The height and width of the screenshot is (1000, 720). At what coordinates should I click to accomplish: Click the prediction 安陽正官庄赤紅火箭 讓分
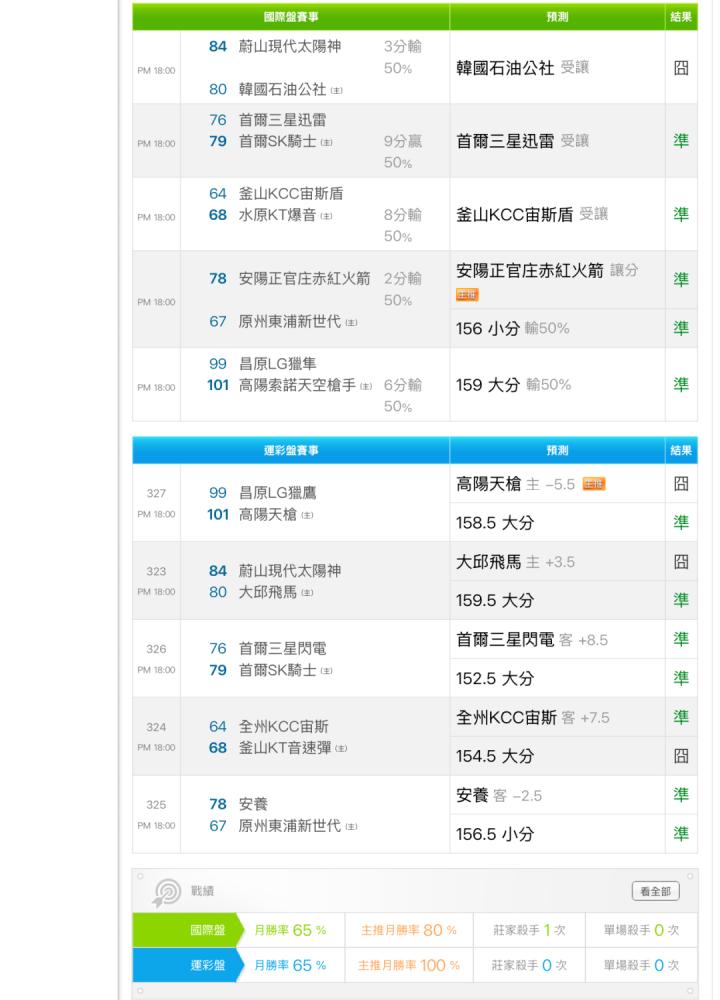(547, 270)
